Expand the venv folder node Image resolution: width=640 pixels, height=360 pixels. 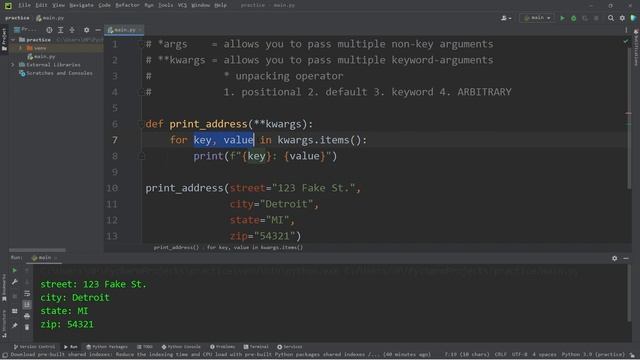(20, 48)
